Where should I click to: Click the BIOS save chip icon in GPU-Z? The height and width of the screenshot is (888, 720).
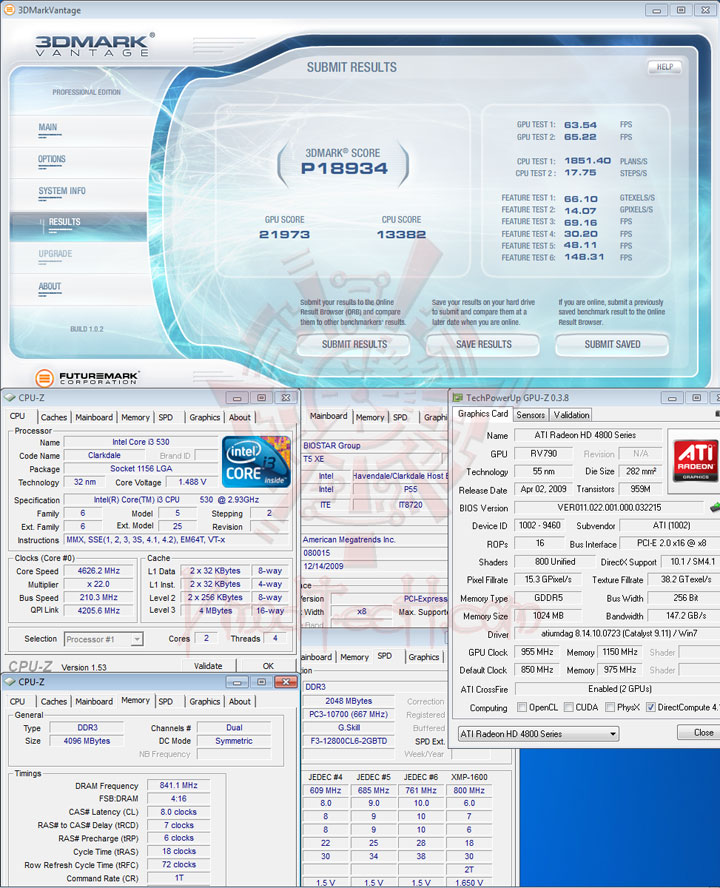coord(715,507)
